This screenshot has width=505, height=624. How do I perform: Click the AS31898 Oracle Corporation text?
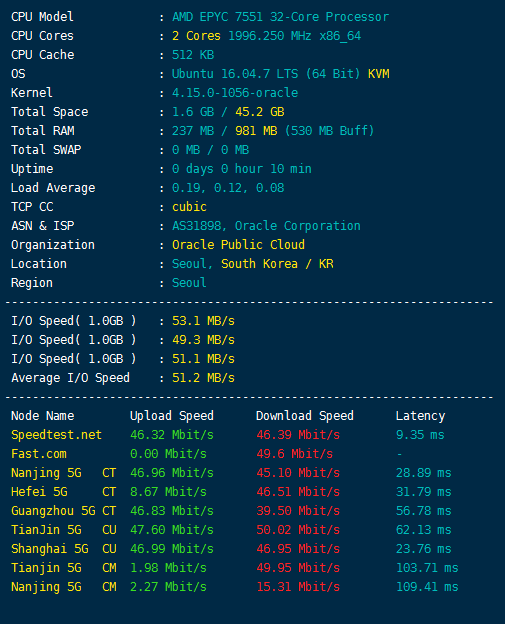pyautogui.click(x=266, y=226)
